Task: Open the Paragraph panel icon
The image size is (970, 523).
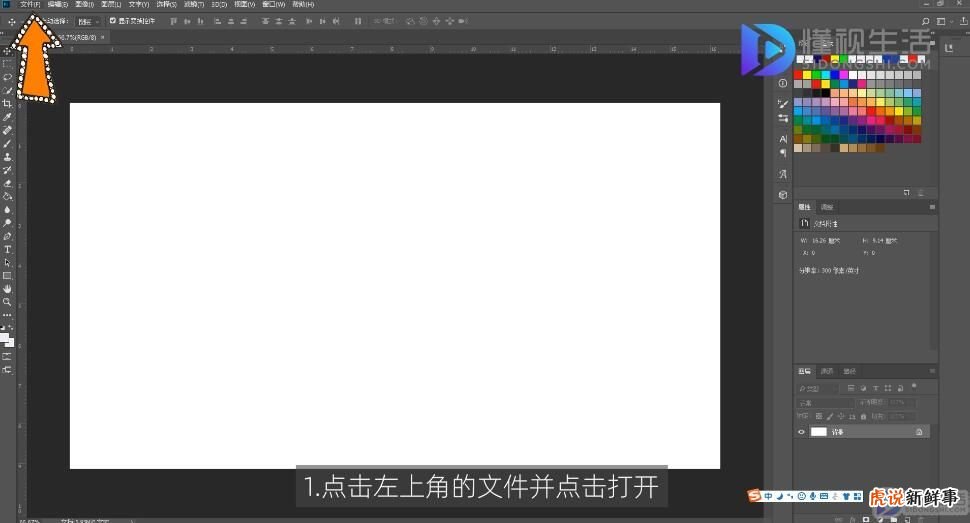Action: coord(783,152)
